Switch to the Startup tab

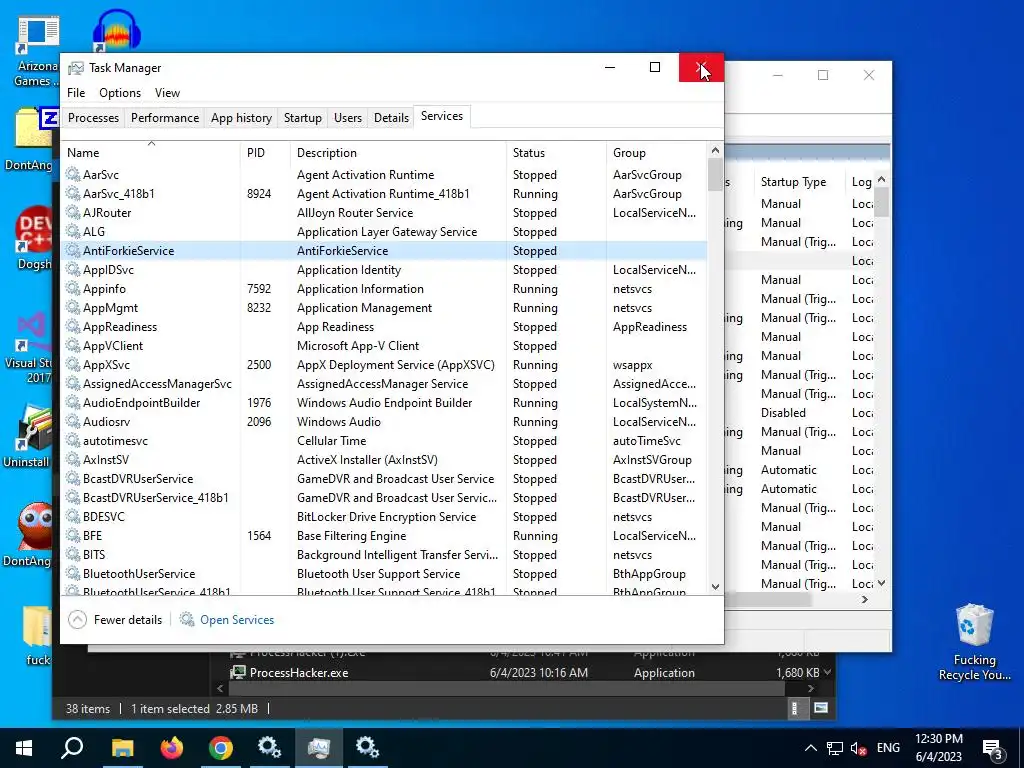[302, 118]
